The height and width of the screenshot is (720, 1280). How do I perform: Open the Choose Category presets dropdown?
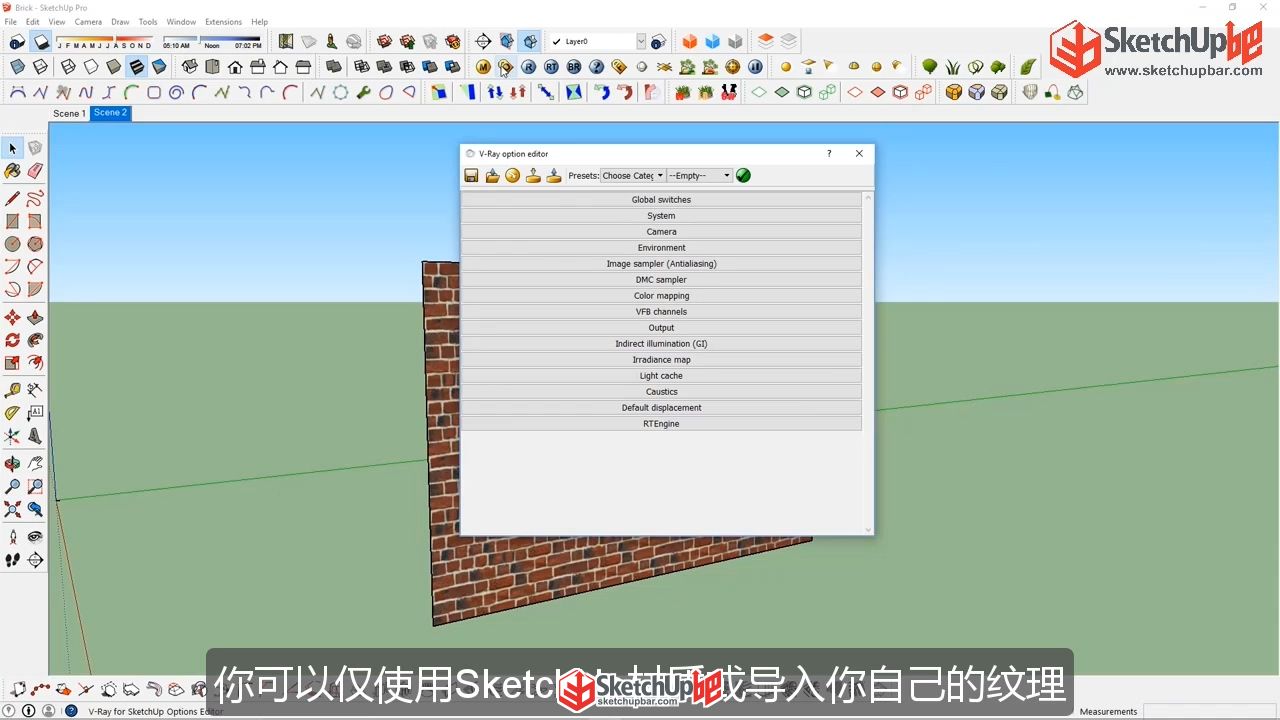[x=633, y=176]
